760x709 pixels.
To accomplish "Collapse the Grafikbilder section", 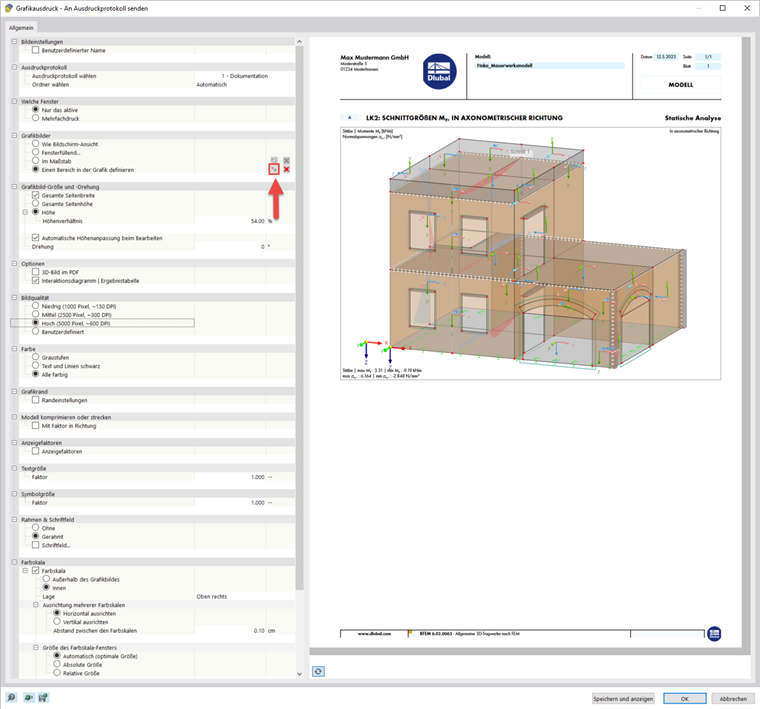I will pos(15,136).
